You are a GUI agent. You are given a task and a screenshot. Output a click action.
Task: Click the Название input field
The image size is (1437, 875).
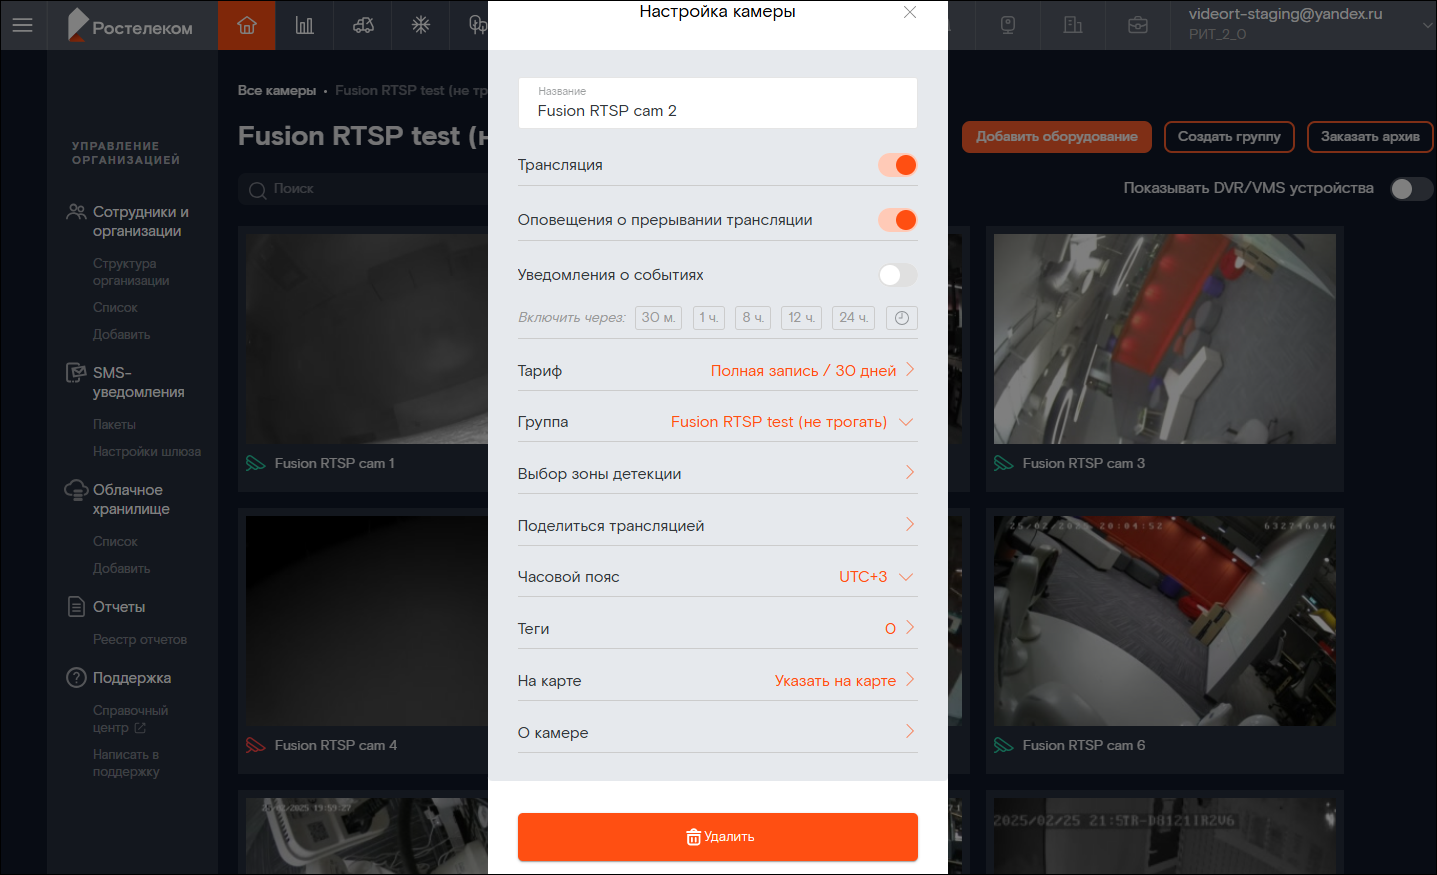tap(717, 103)
